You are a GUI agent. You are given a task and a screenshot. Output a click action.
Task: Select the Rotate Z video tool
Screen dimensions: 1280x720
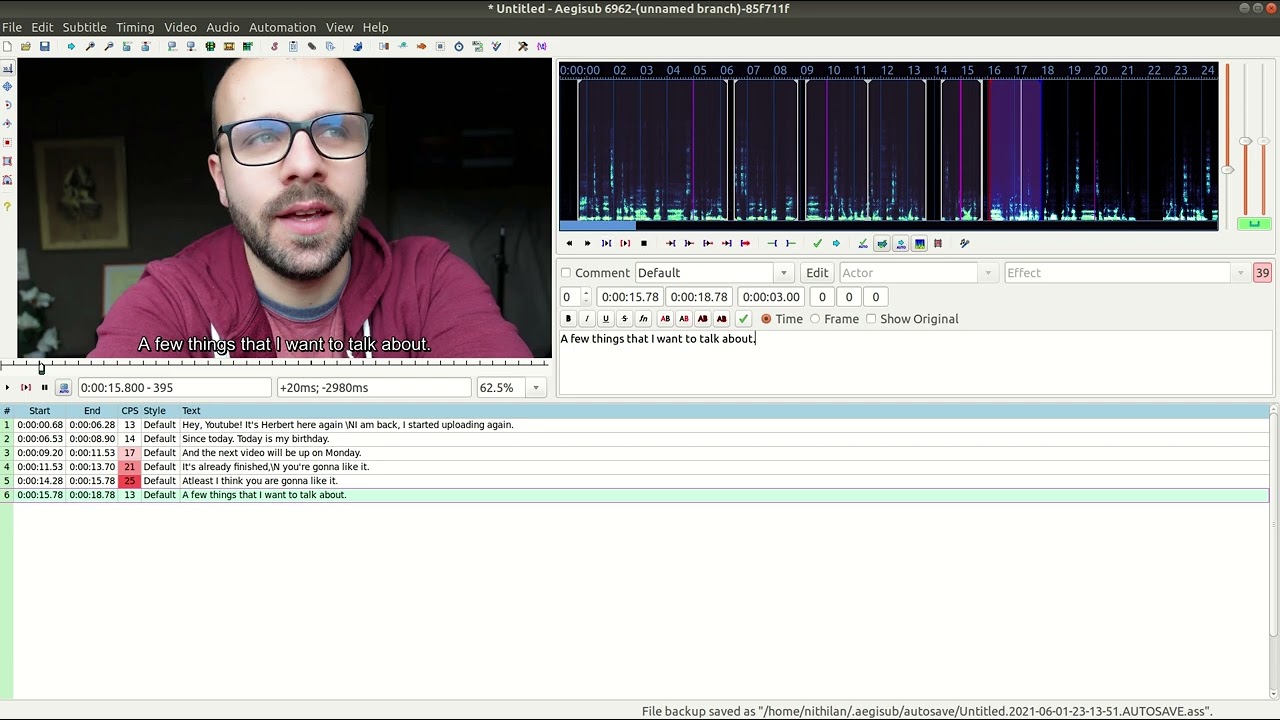7,105
